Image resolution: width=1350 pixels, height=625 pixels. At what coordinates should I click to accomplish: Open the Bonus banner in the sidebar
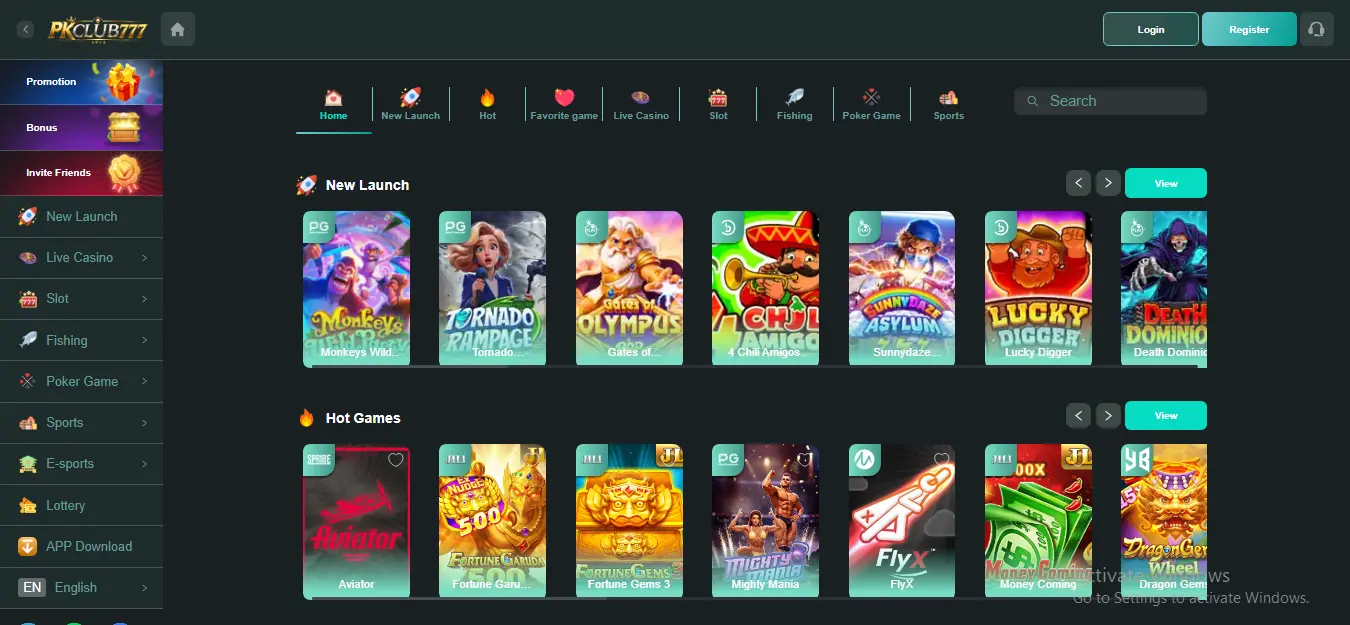[81, 128]
